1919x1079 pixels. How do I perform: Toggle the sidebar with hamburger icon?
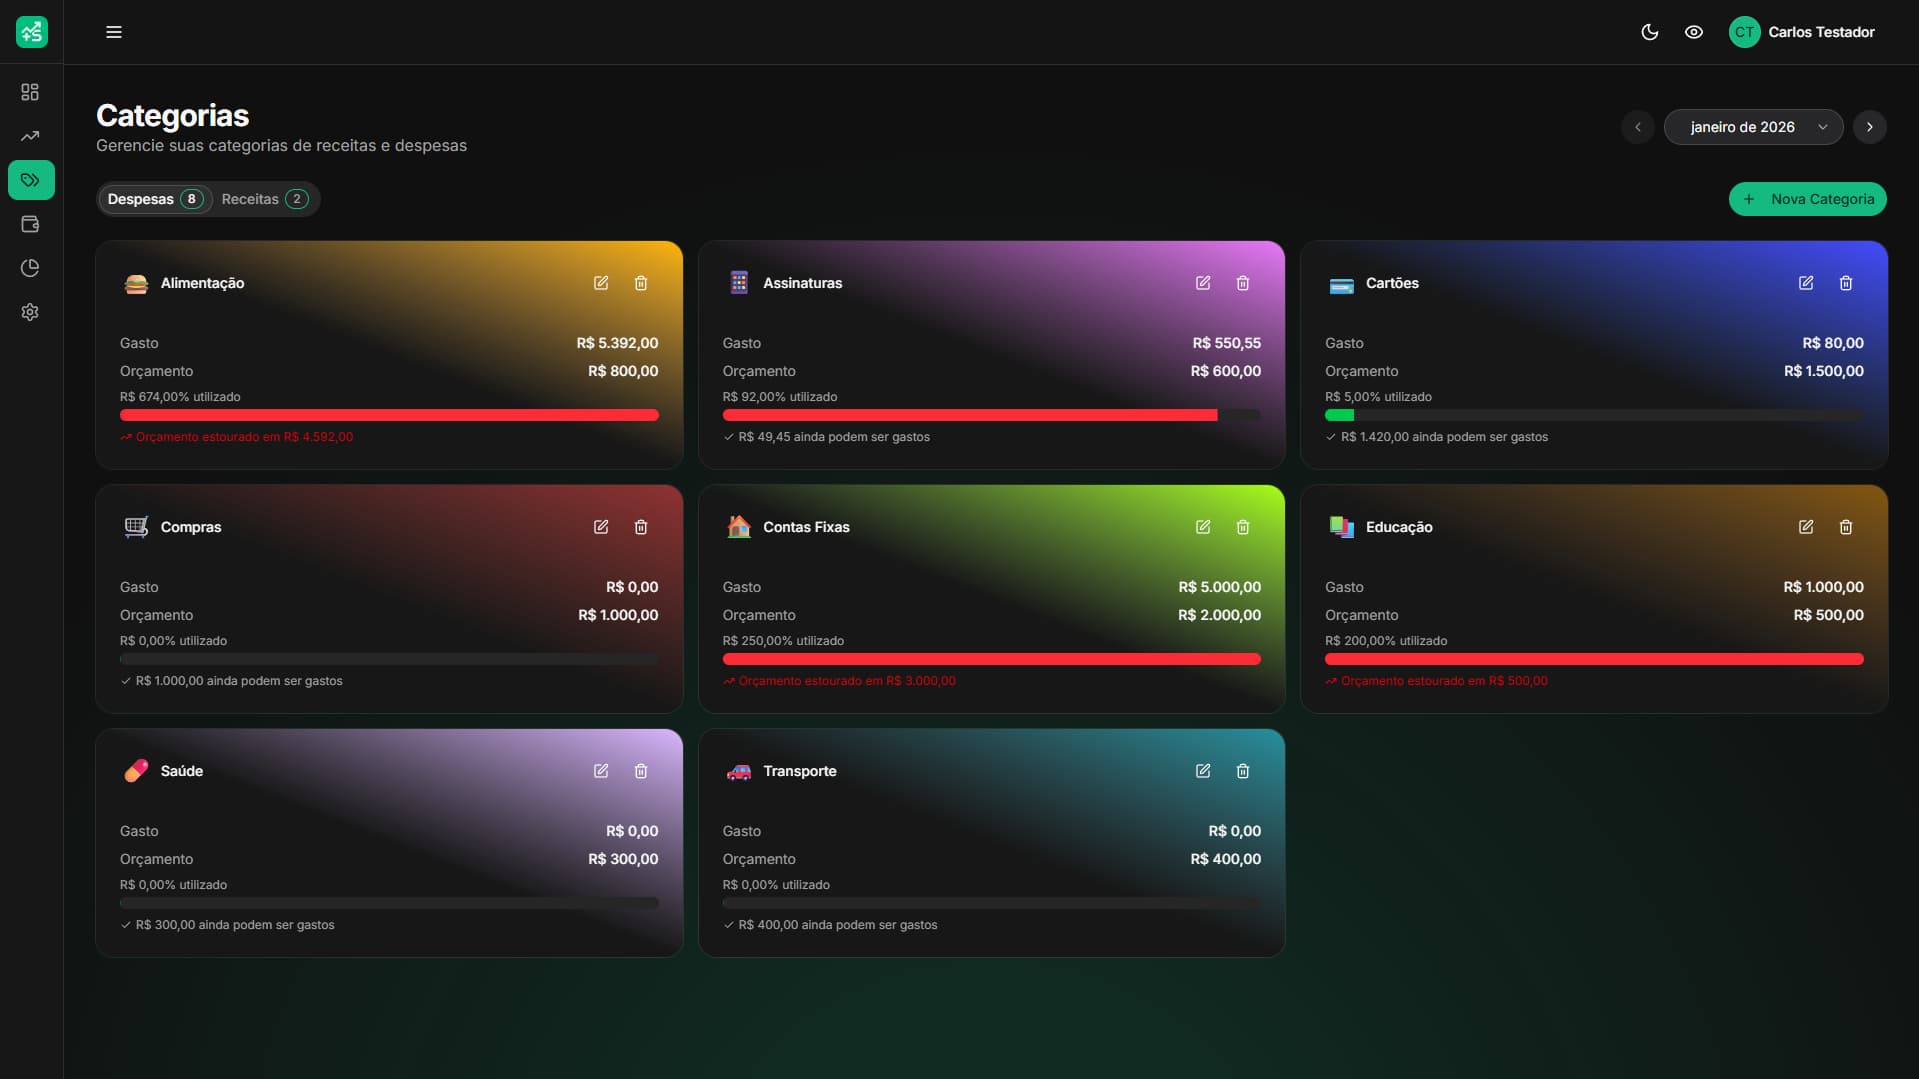coord(114,31)
